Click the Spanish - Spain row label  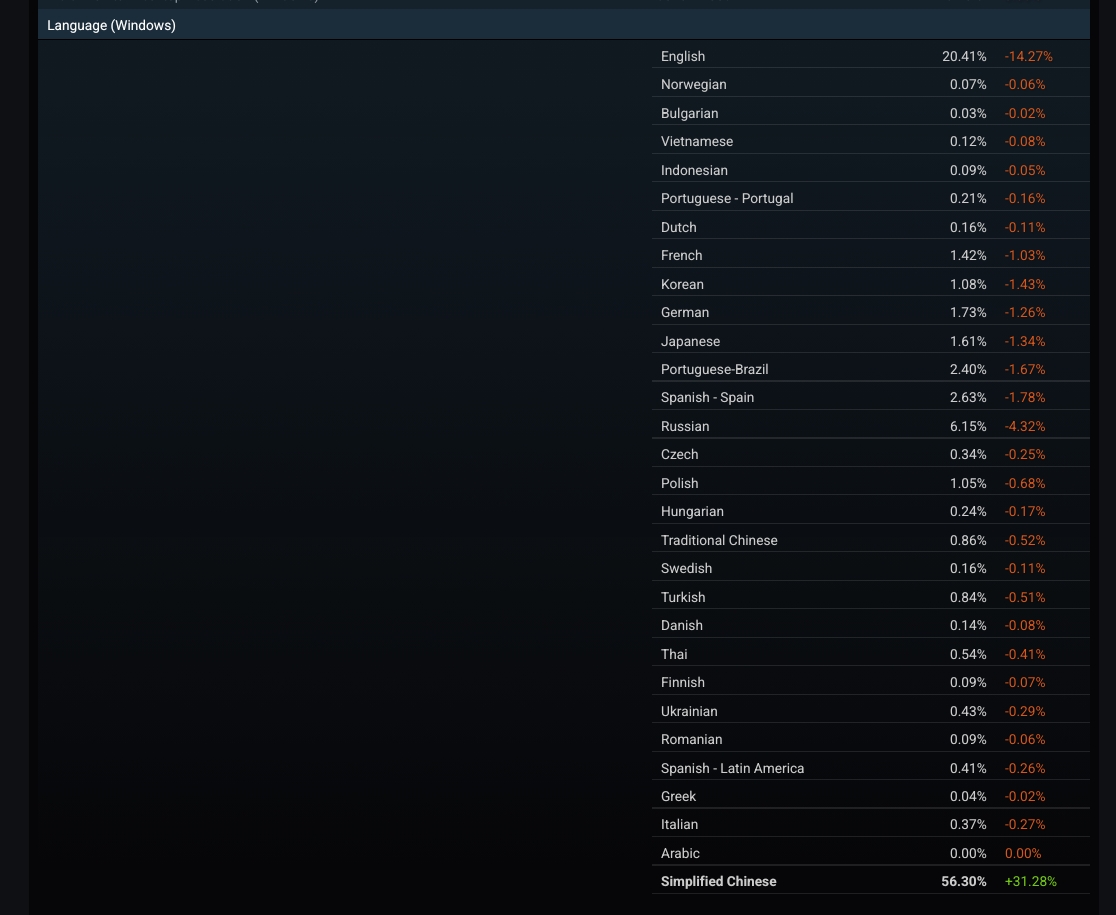tap(707, 398)
